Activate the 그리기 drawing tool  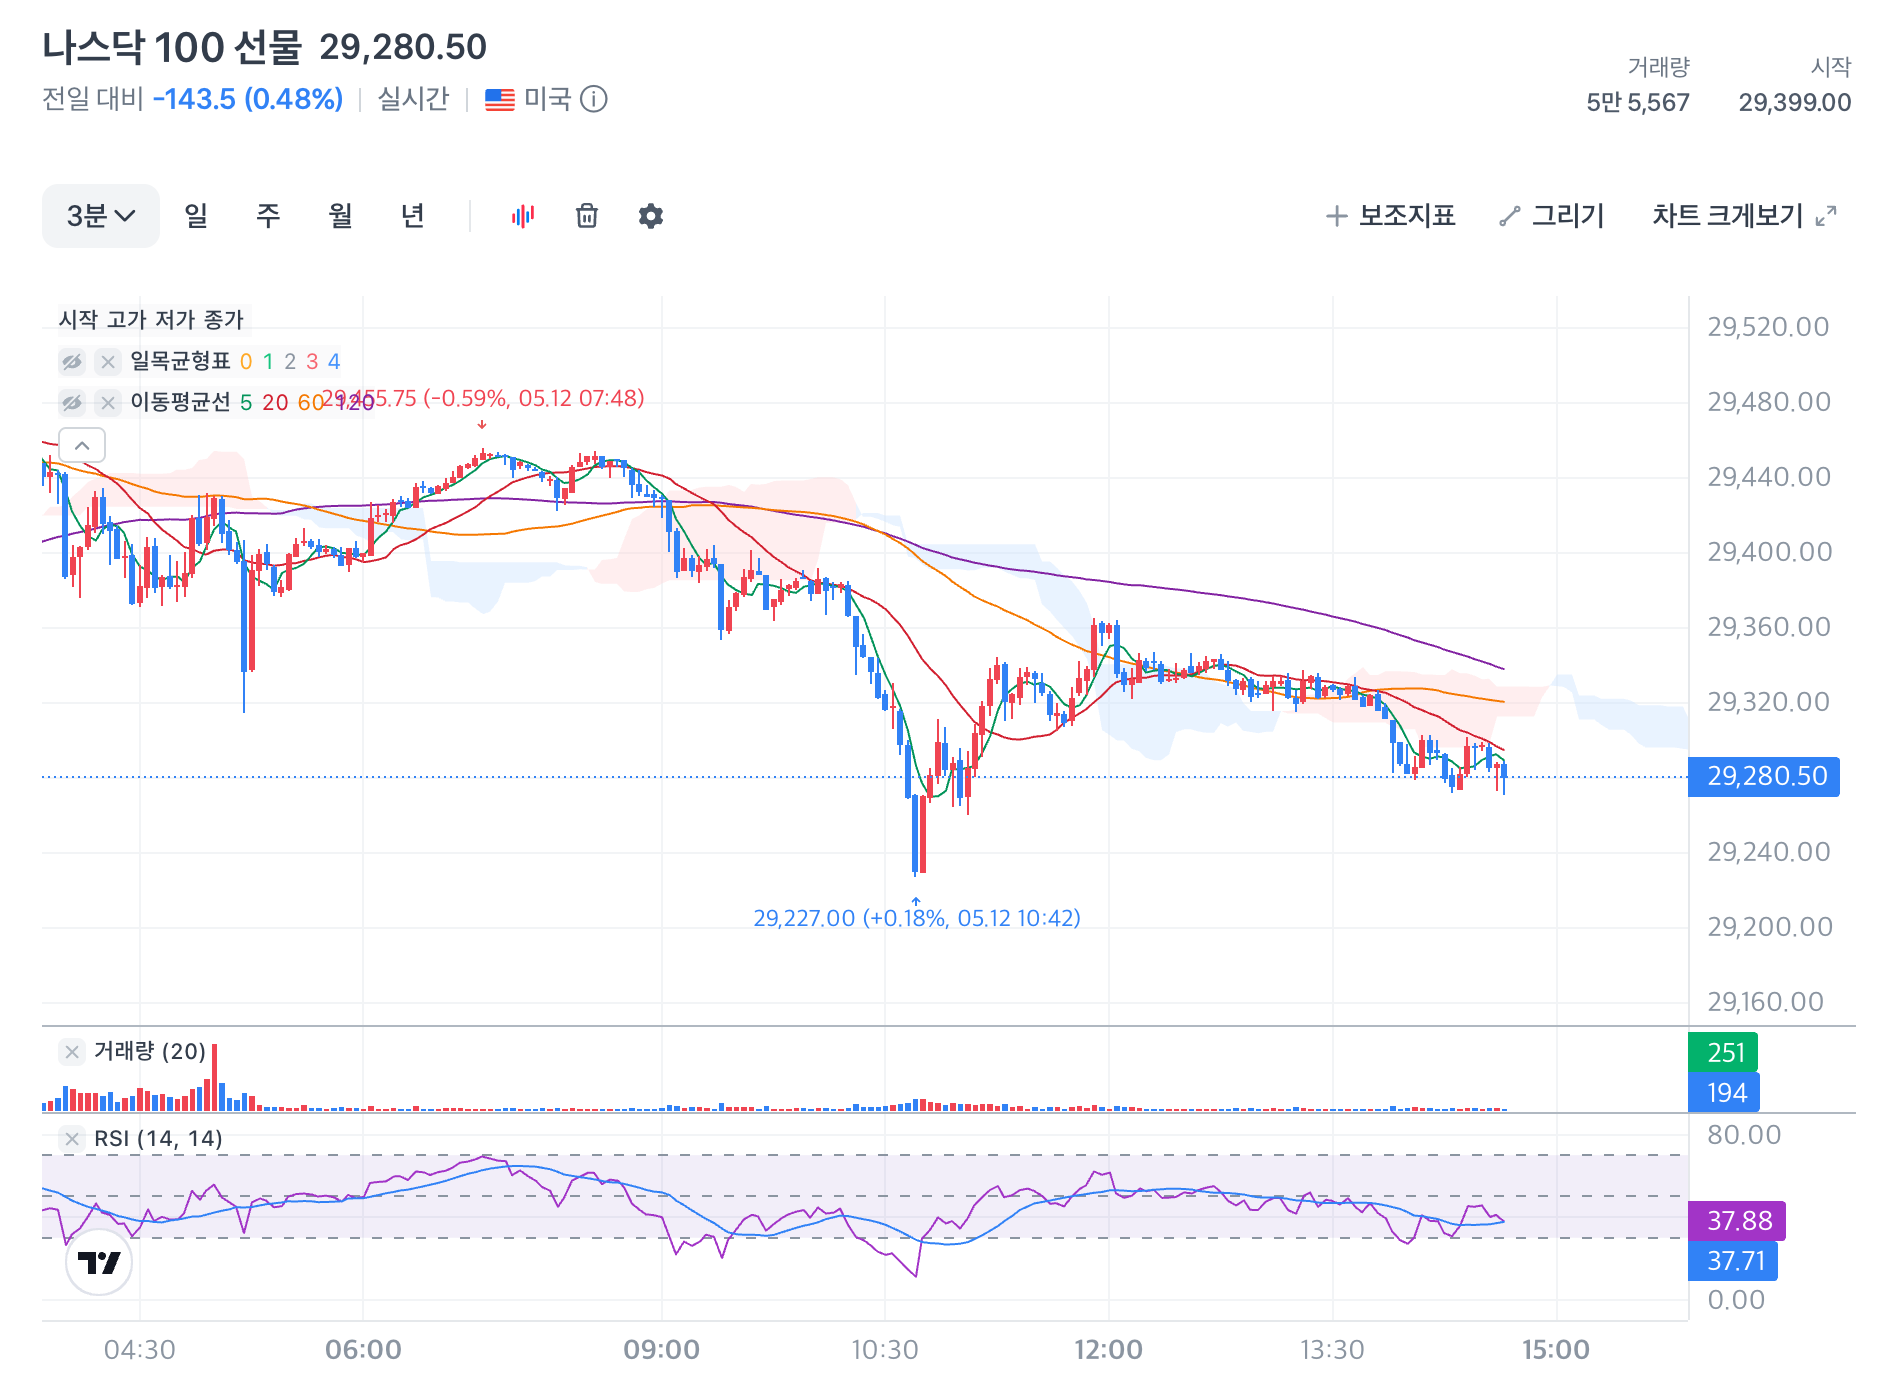(1552, 216)
